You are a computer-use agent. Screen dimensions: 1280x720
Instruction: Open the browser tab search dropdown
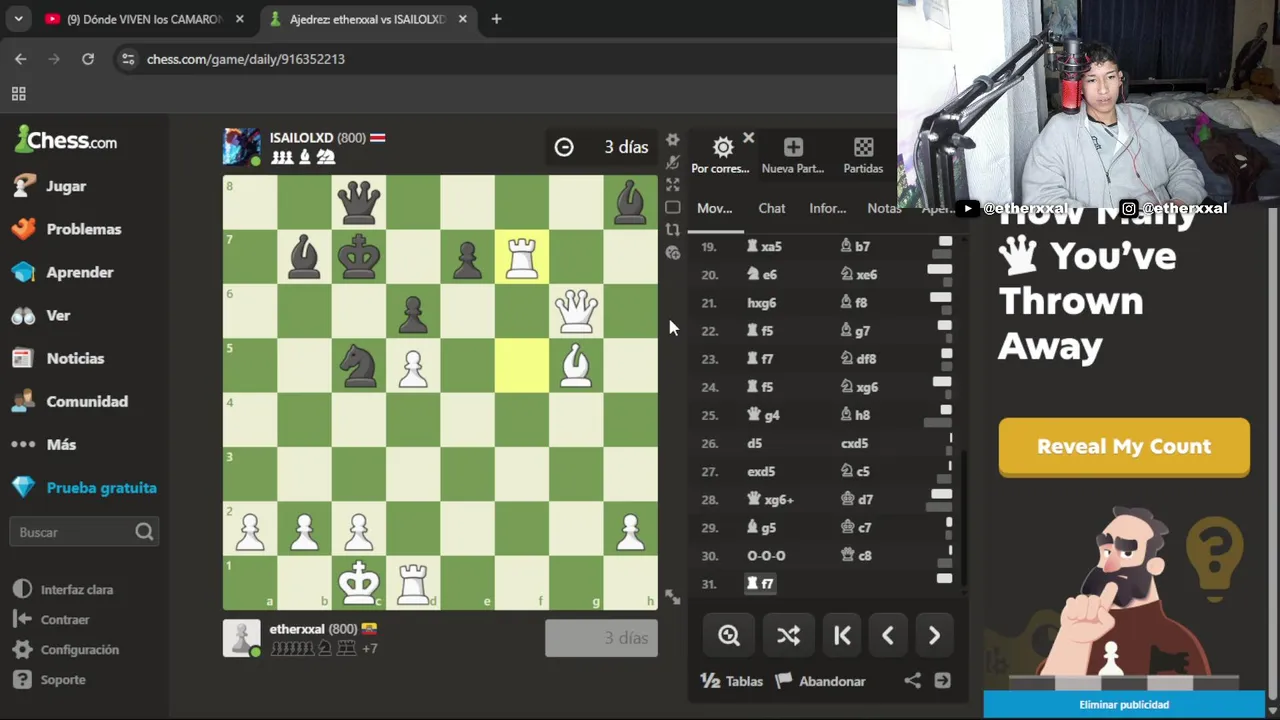click(18, 19)
